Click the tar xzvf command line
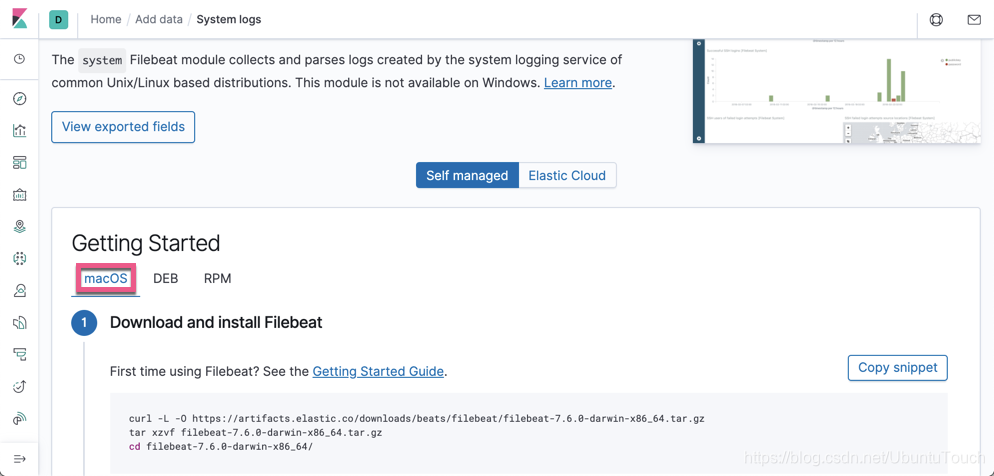Screen dimensions: 994x476 pyautogui.click(x=255, y=433)
